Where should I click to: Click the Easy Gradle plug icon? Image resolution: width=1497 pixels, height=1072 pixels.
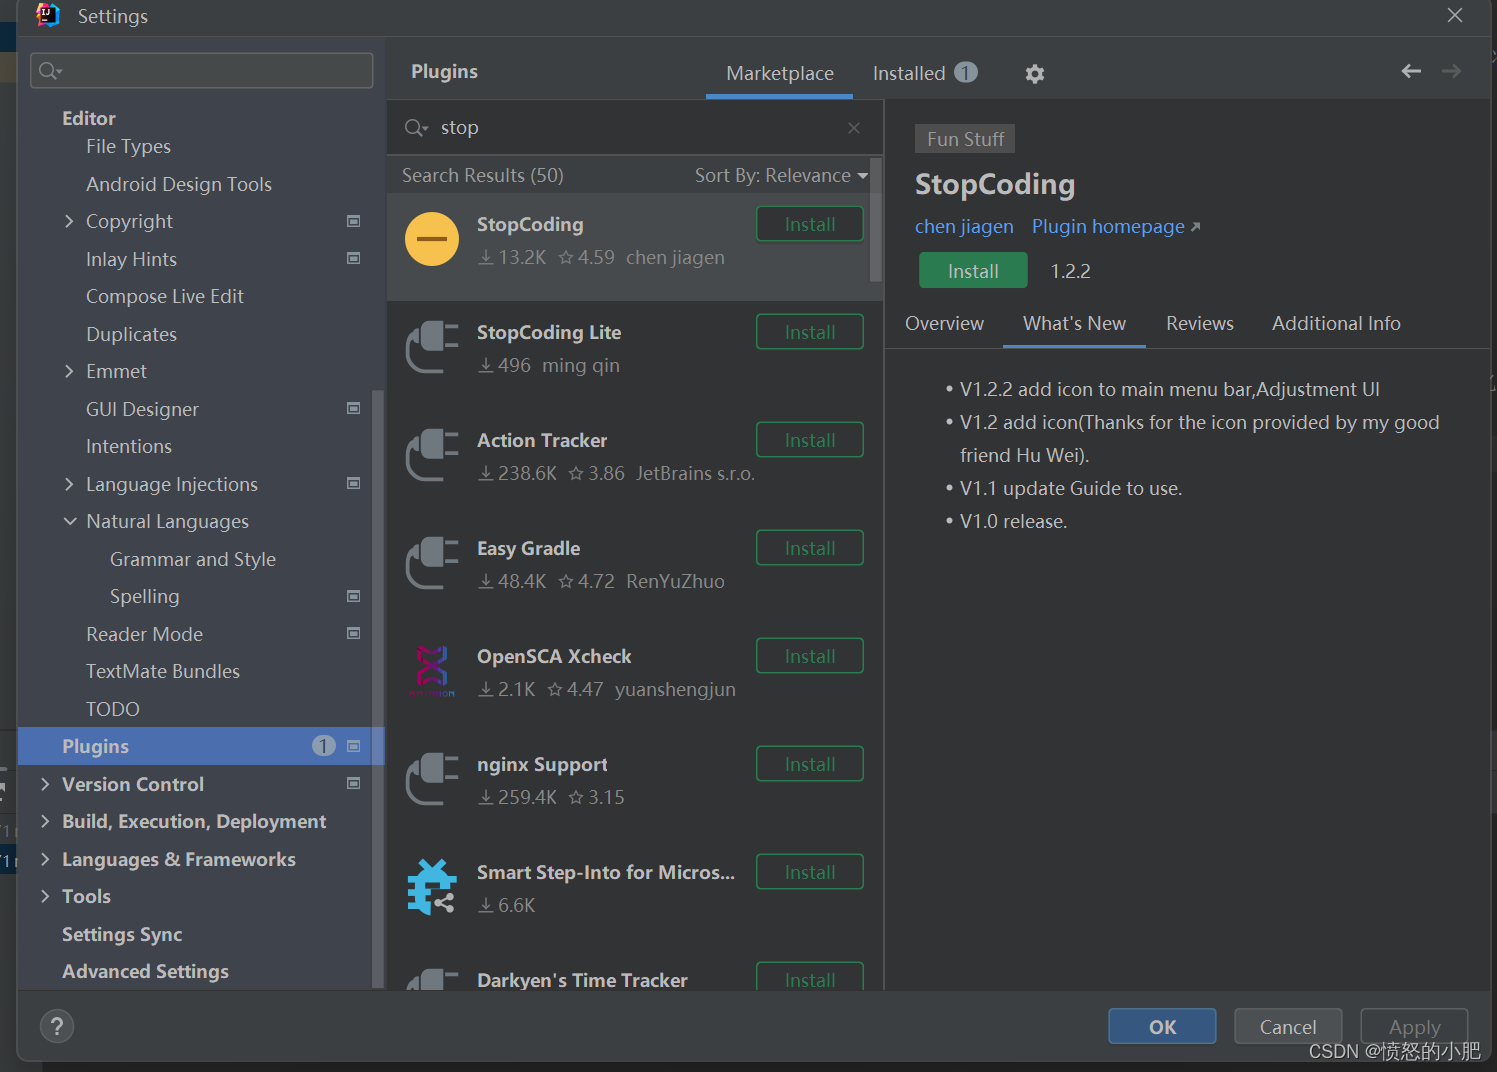pyautogui.click(x=432, y=563)
